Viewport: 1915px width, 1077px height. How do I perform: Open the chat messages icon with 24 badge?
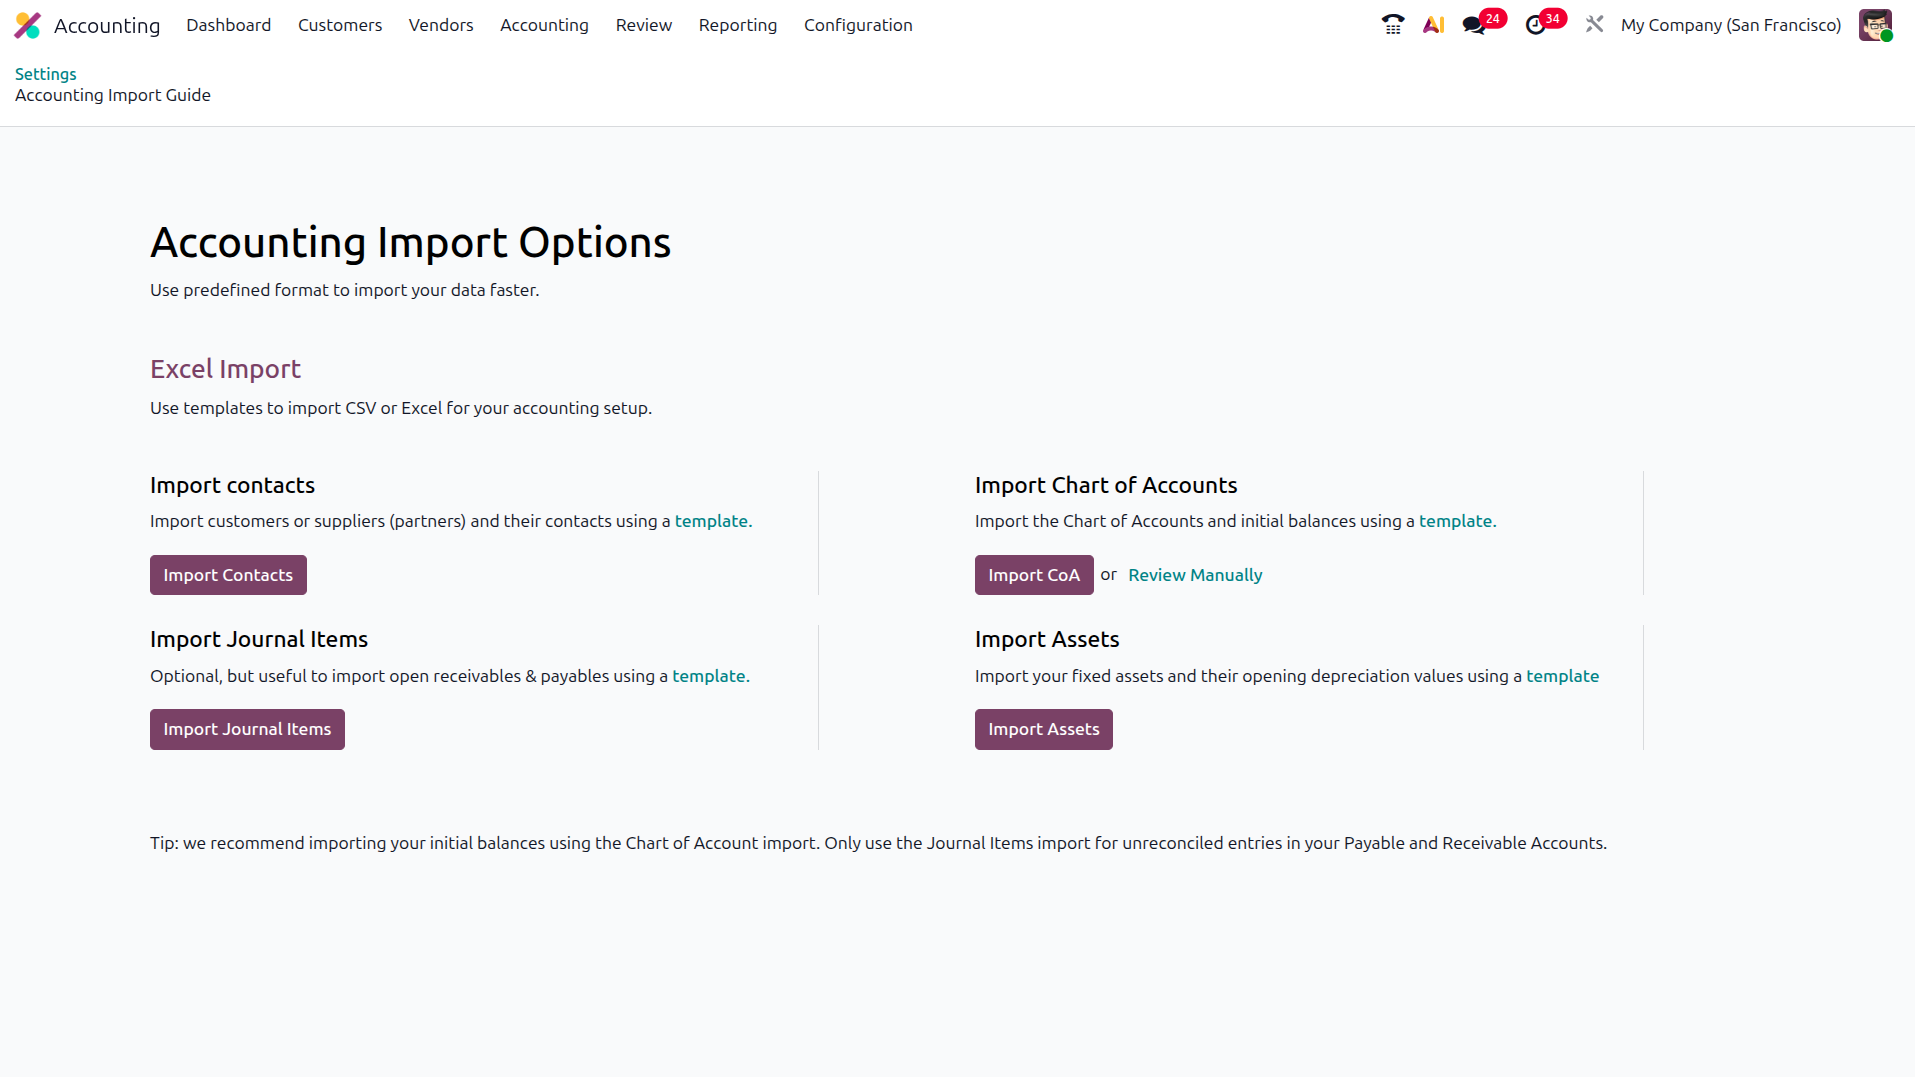pyautogui.click(x=1474, y=25)
